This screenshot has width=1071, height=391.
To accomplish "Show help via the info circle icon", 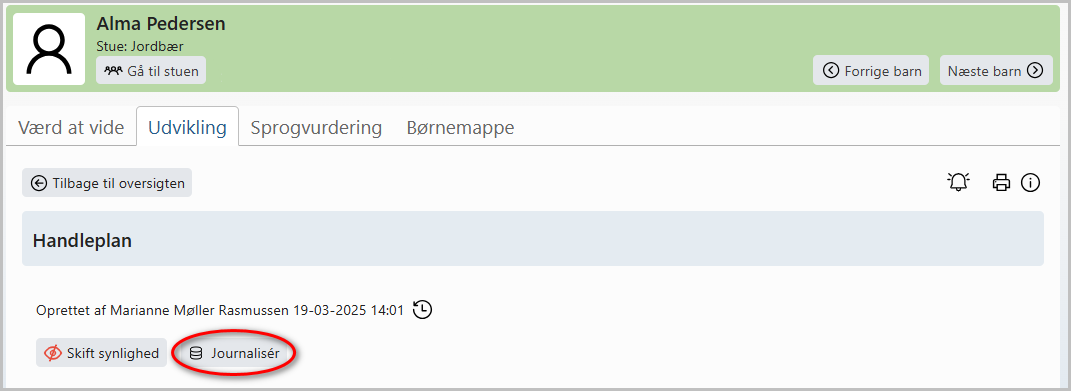I will (x=1030, y=183).
